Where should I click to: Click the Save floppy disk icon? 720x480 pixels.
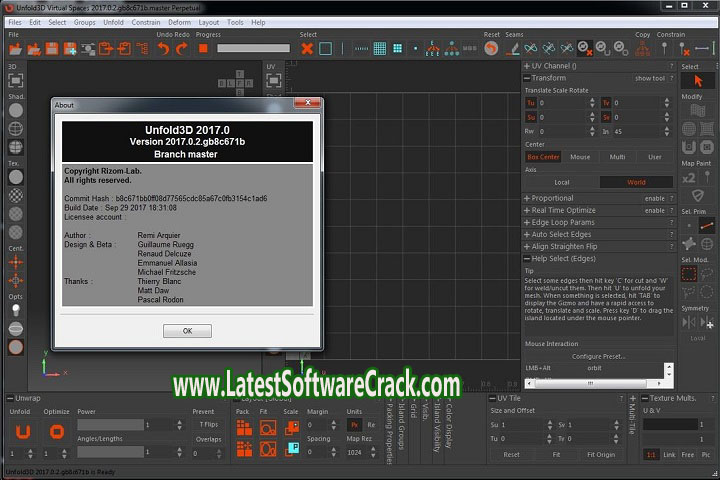tap(52, 49)
